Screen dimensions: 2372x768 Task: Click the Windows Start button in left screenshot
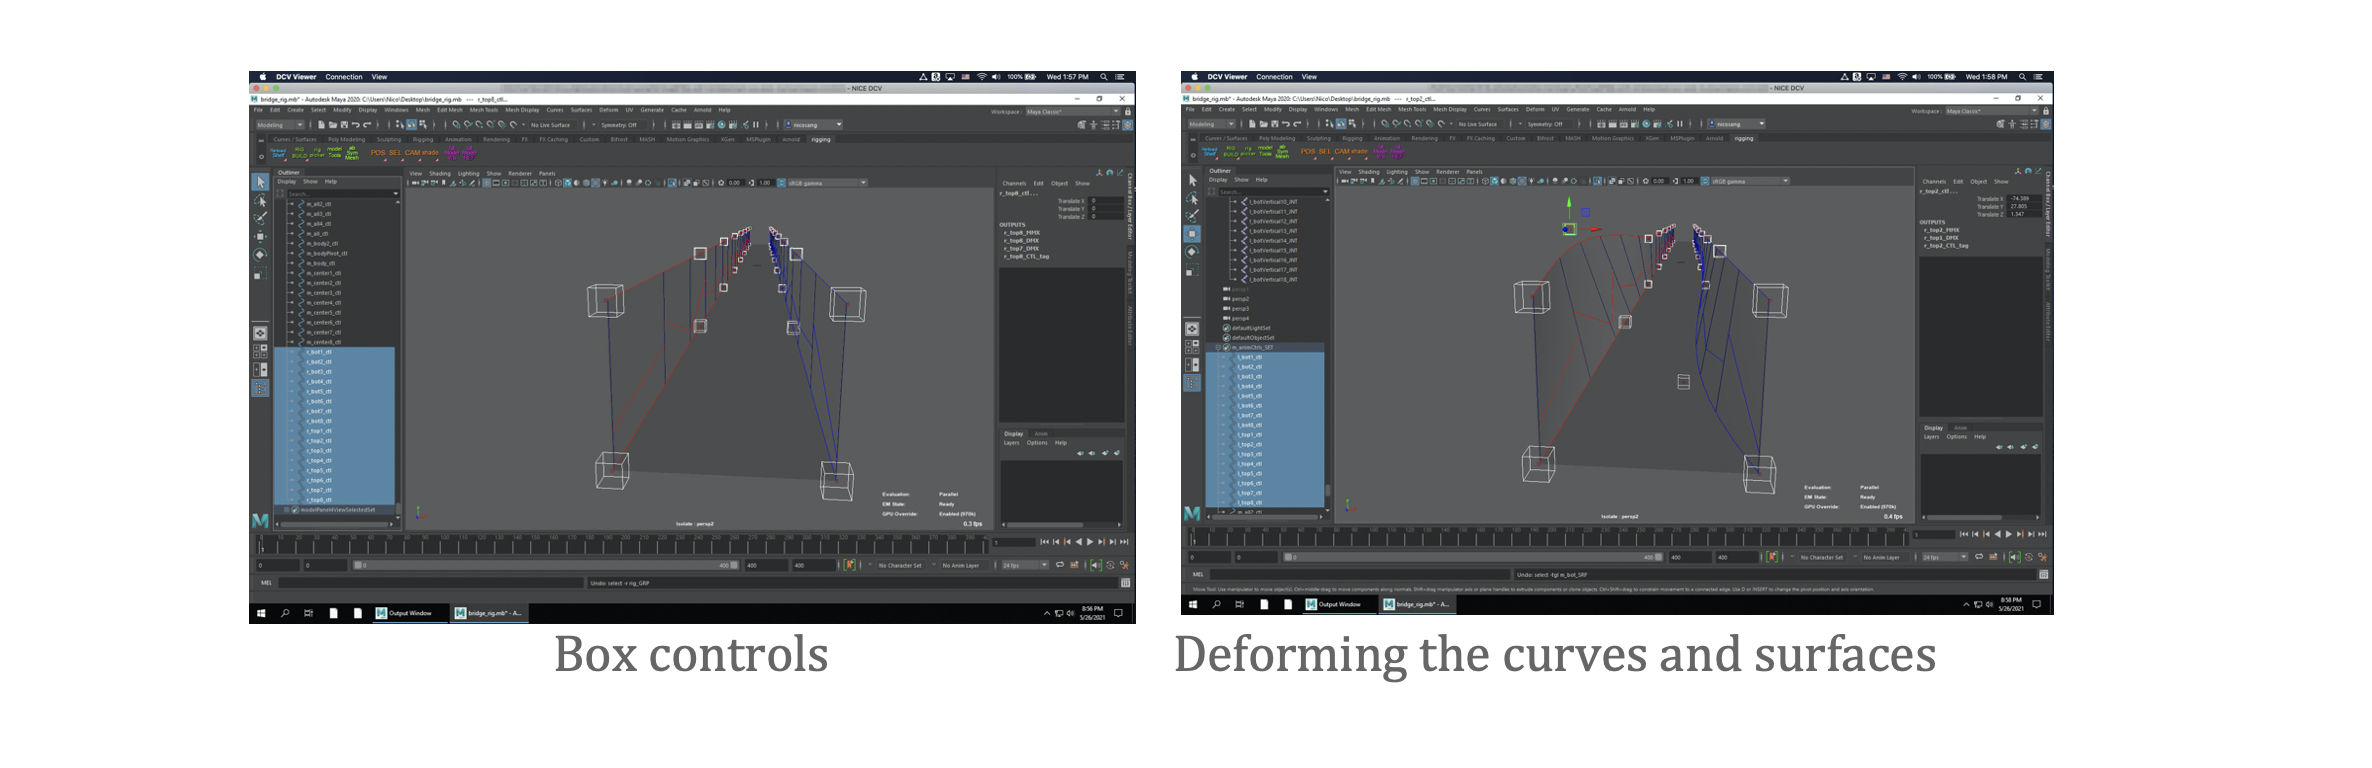point(261,613)
